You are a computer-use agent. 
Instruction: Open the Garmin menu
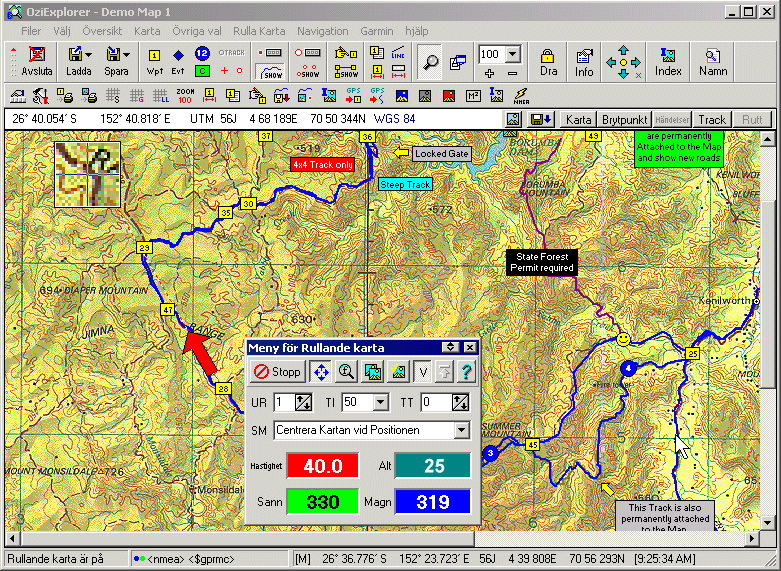coord(377,31)
